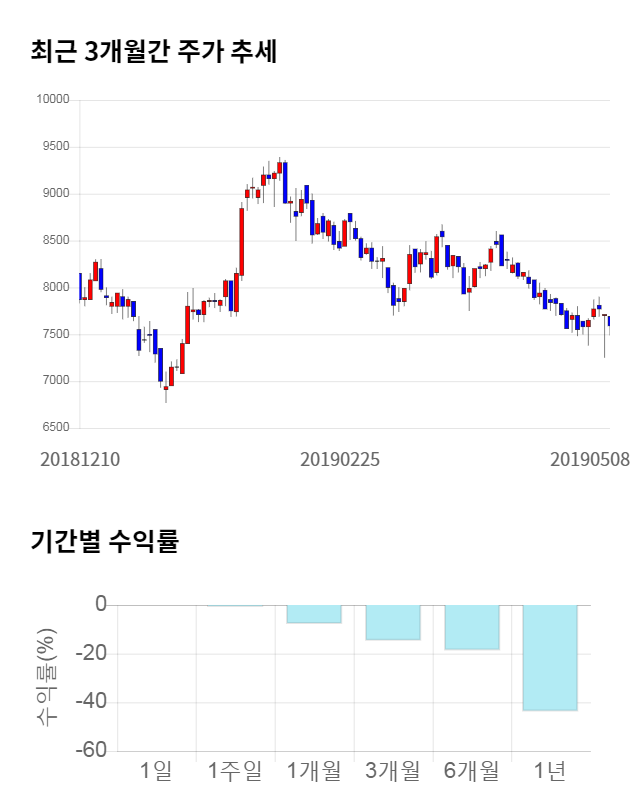Click the -60 return axis label
Image resolution: width=640 pixels, height=810 pixels.
91,750
